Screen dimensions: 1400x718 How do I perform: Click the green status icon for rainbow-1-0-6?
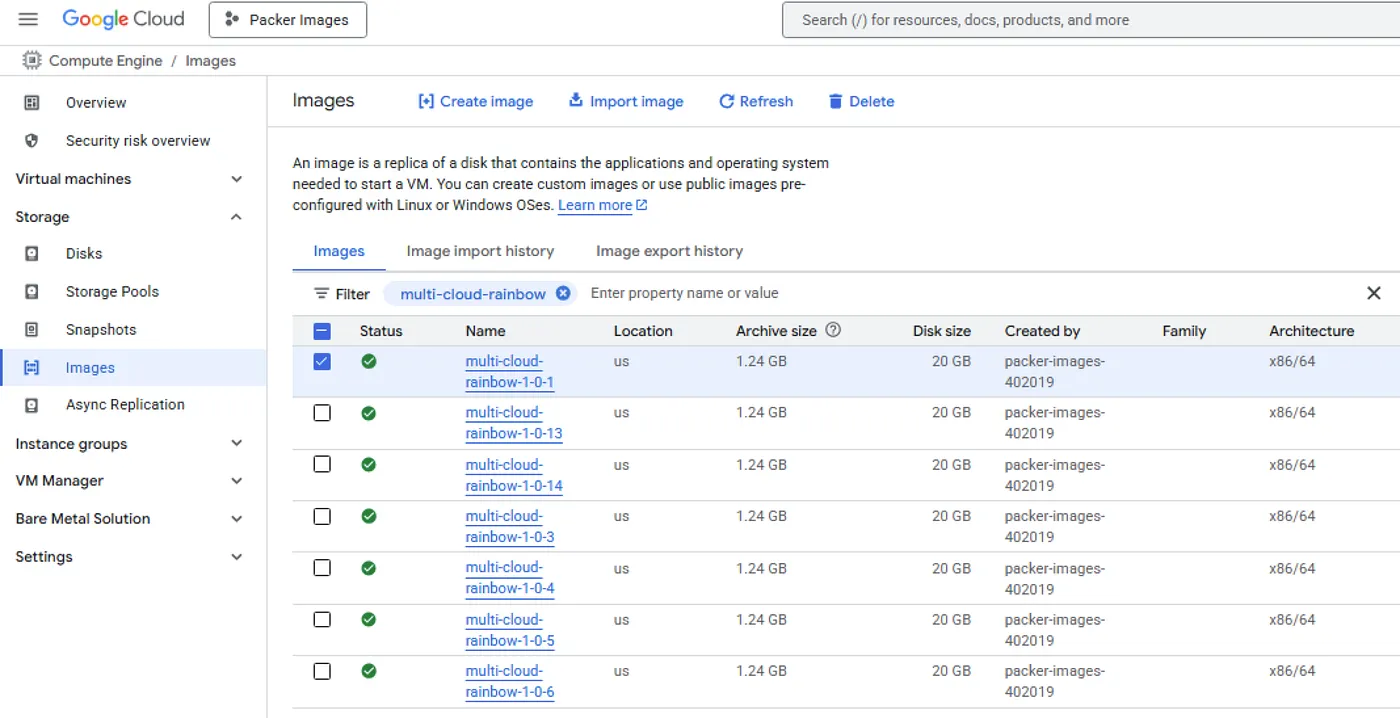point(369,671)
